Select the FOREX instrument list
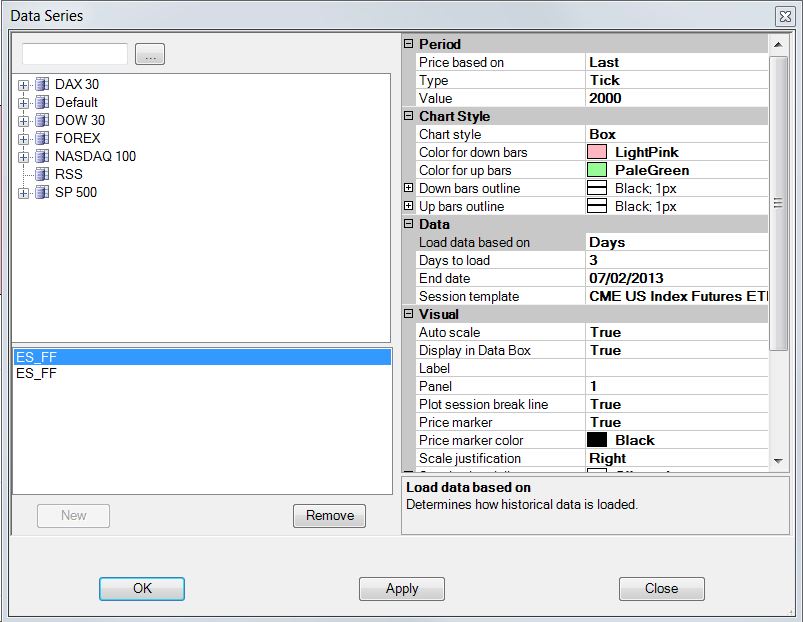Screen dimensions: 803x622 [x=77, y=138]
